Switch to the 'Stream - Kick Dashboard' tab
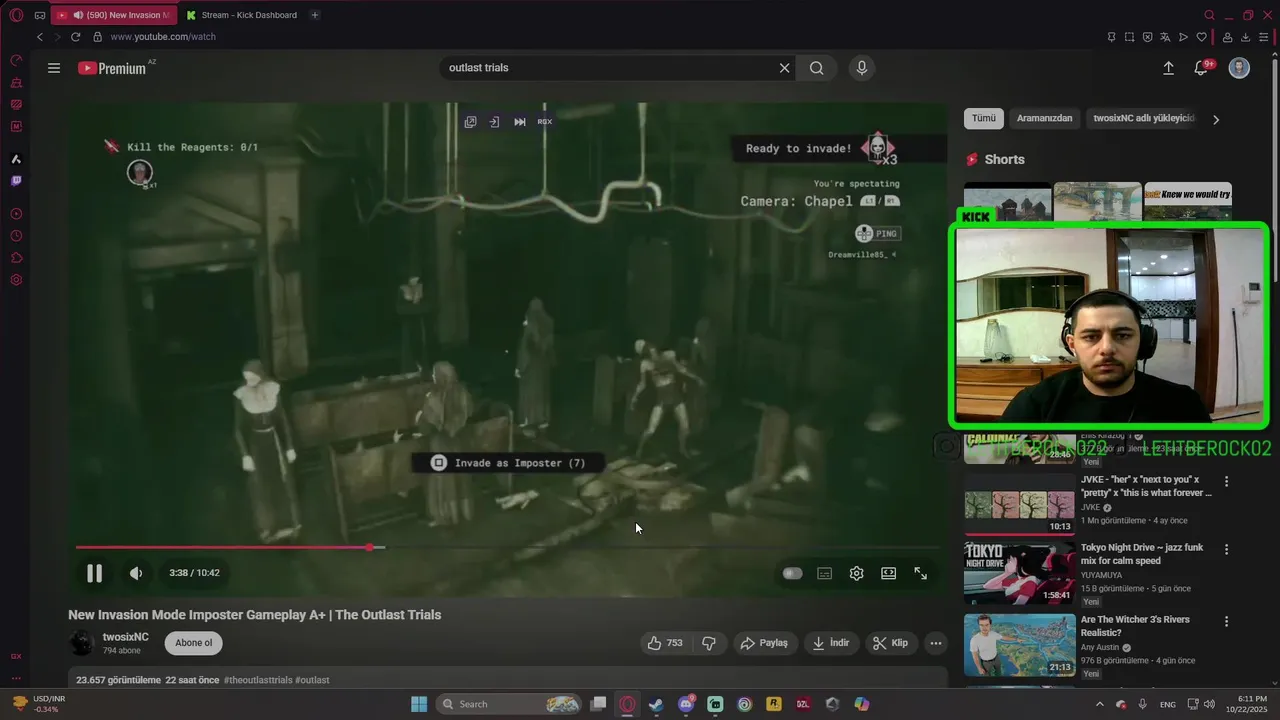The width and height of the screenshot is (1280, 720). [x=242, y=15]
